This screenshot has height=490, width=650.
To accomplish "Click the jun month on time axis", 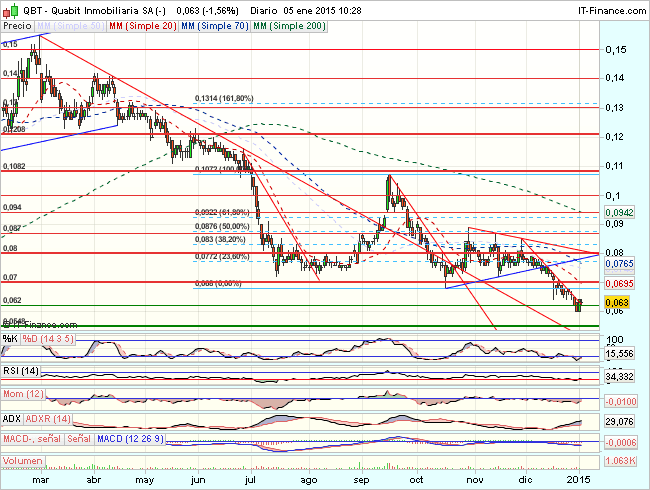I will 198,480.
